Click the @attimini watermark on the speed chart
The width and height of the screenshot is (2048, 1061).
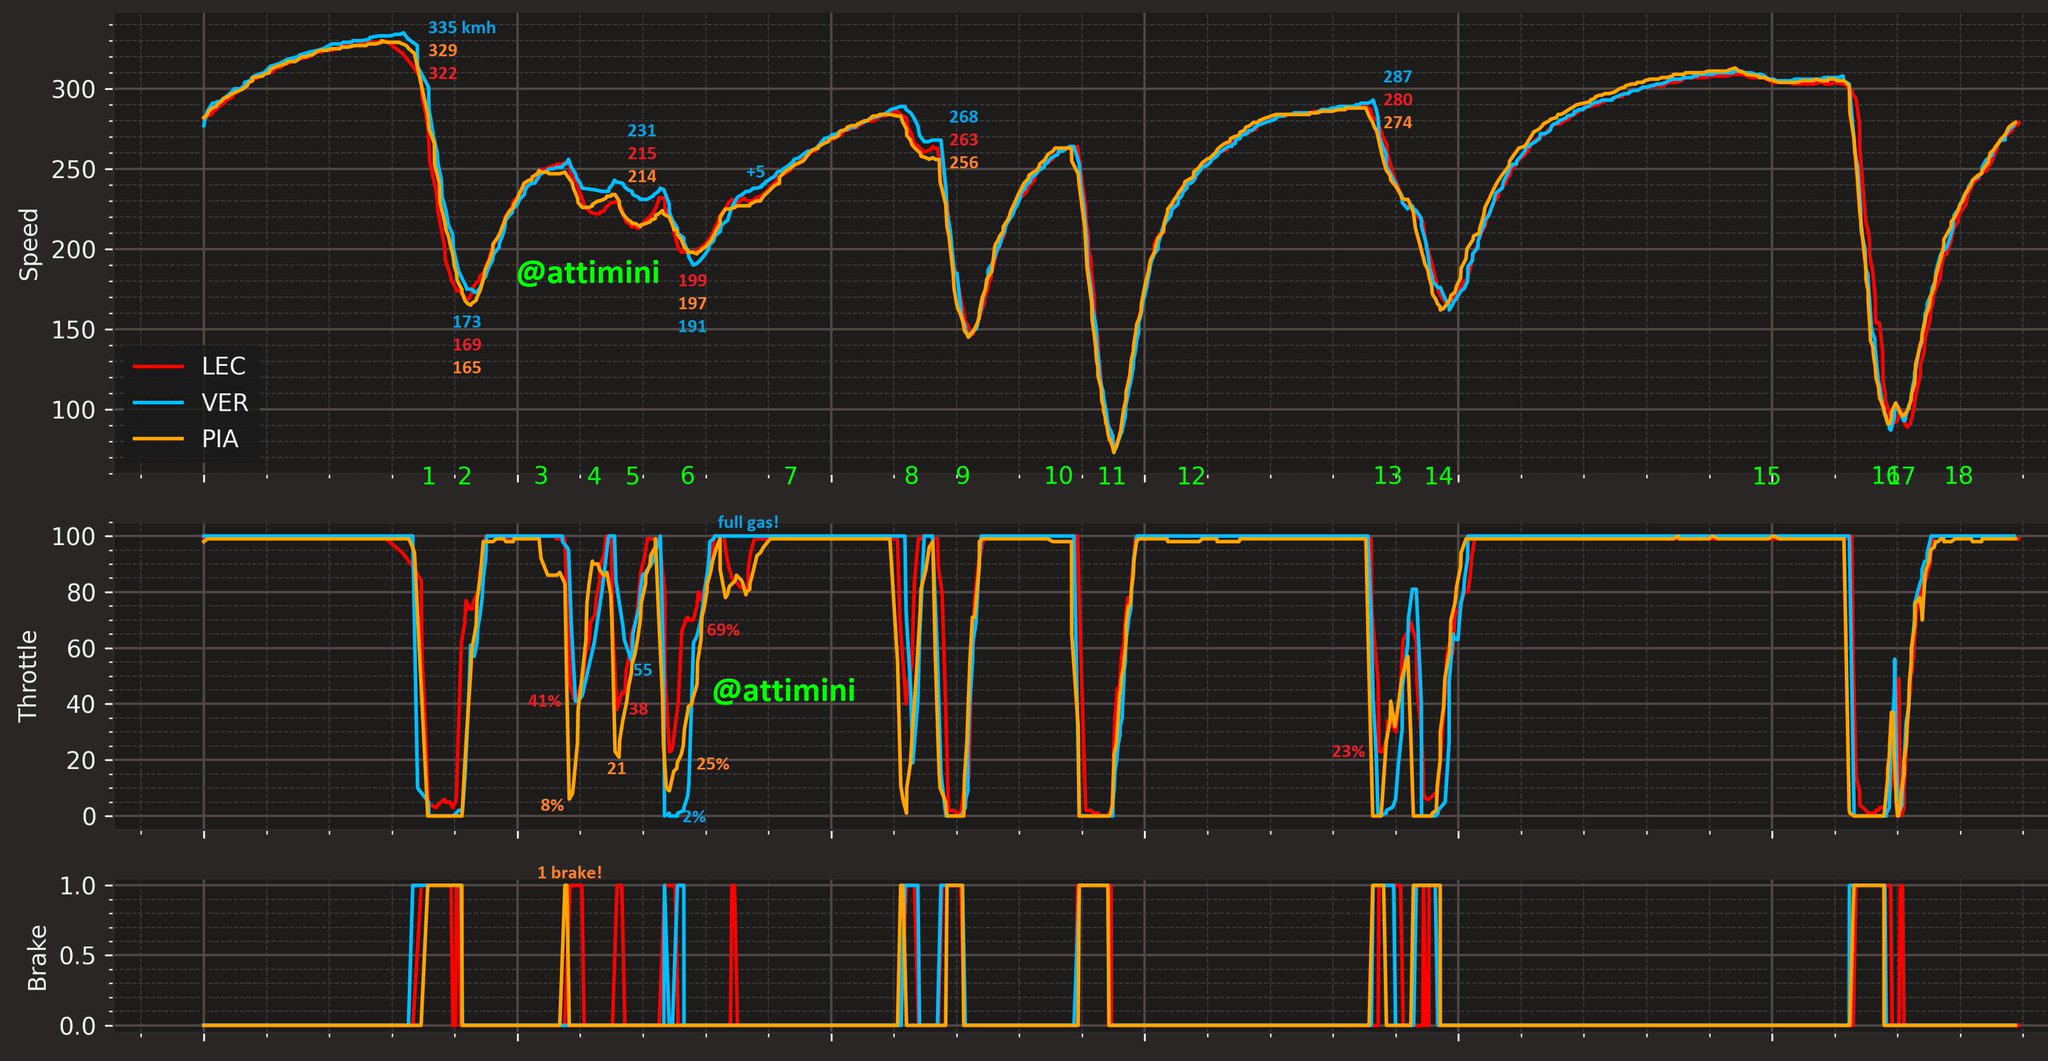[x=588, y=272]
